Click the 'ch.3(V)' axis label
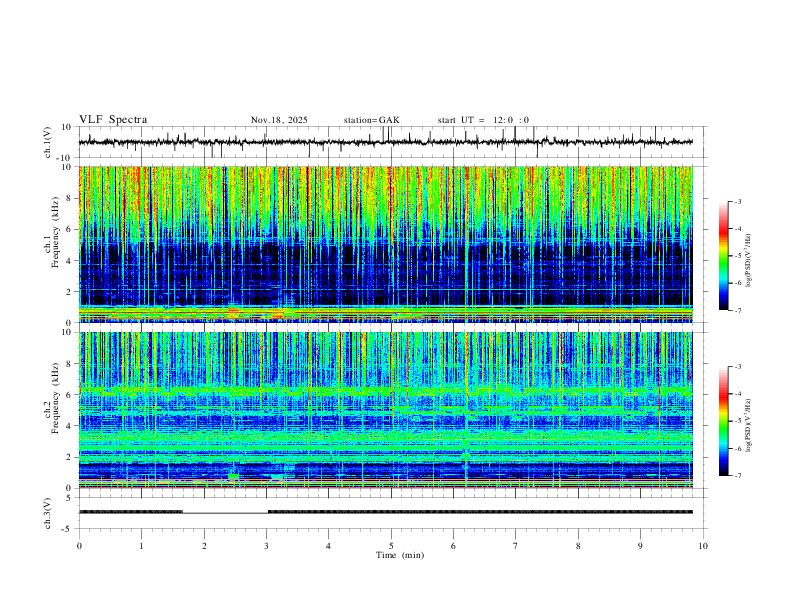Viewport: 792px width, 612px height. (x=48, y=513)
